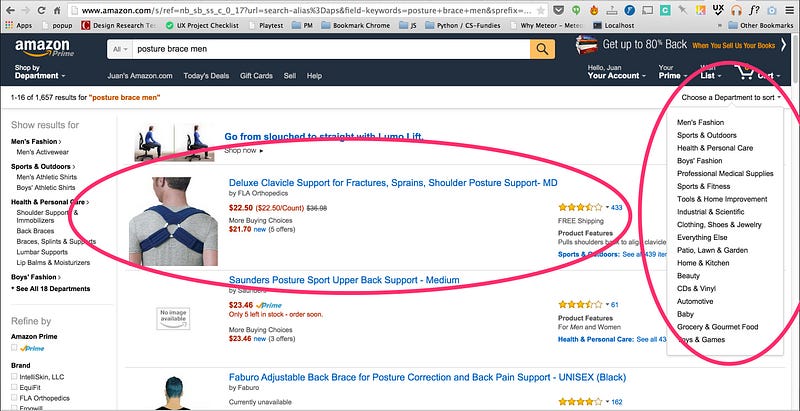
Task: Open the All search category dropdown
Action: pos(120,49)
